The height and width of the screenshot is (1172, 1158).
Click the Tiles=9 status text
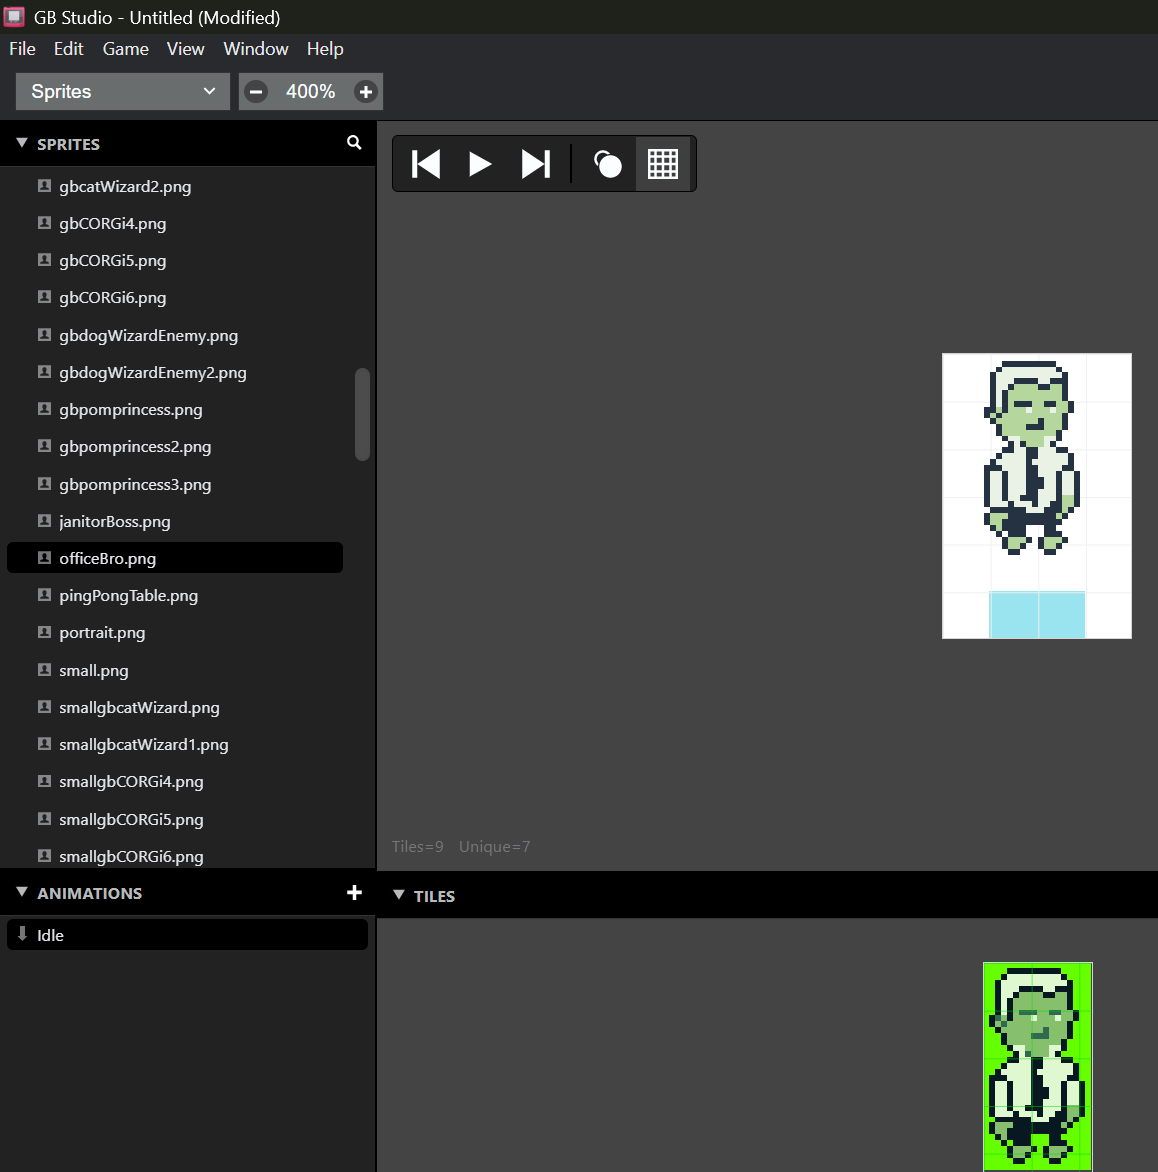(418, 846)
